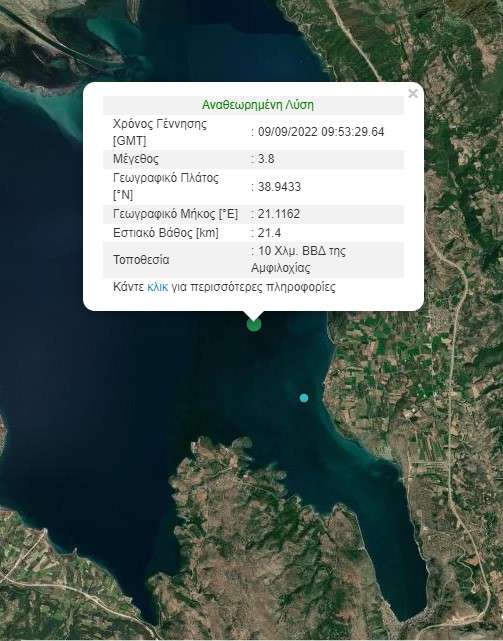
Task: Select the cyan earthquake marker near the coast
Action: (303, 398)
